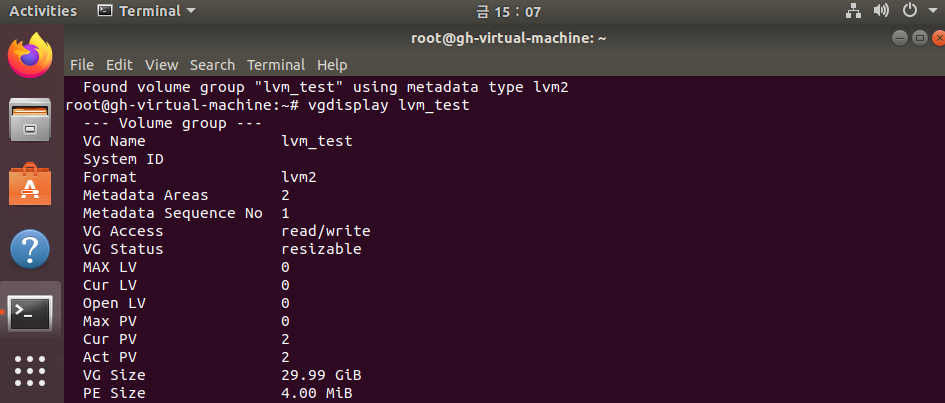Image resolution: width=945 pixels, height=403 pixels.
Task: Open the Help dock icon
Action: tap(30, 248)
